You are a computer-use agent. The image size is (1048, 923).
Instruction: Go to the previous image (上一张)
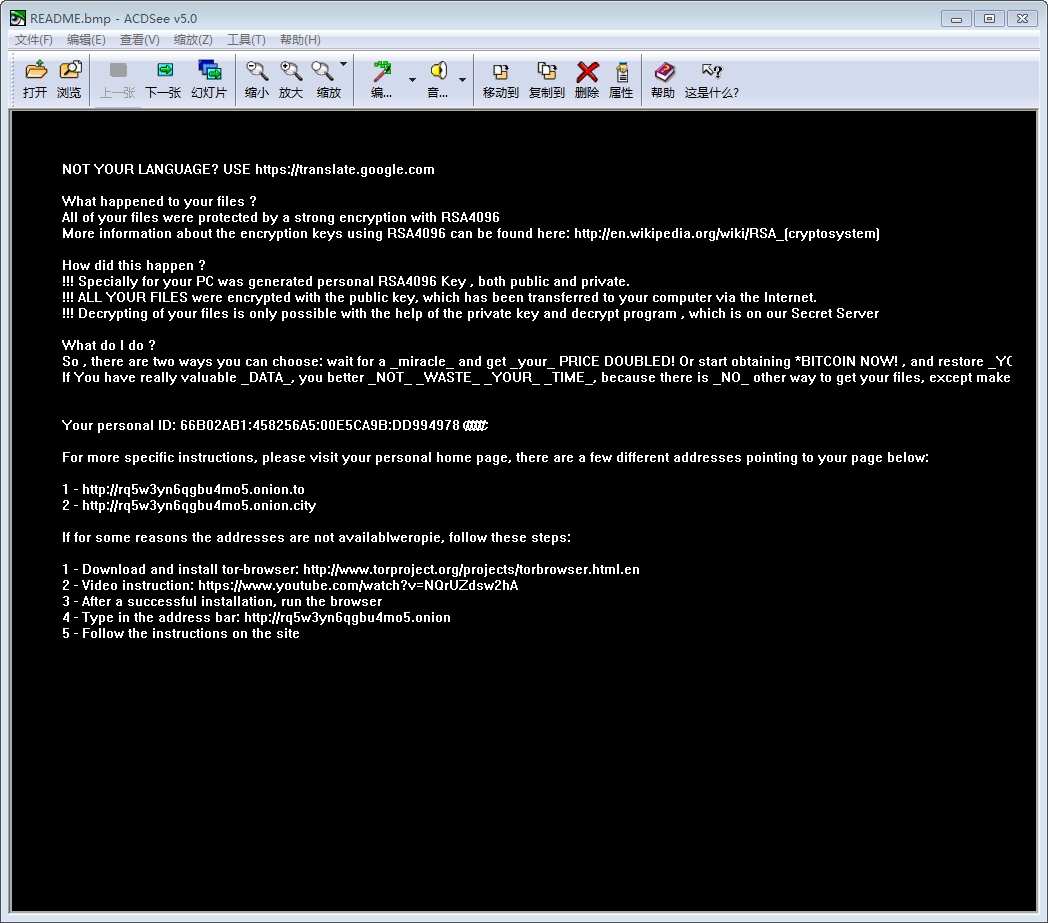click(x=118, y=71)
